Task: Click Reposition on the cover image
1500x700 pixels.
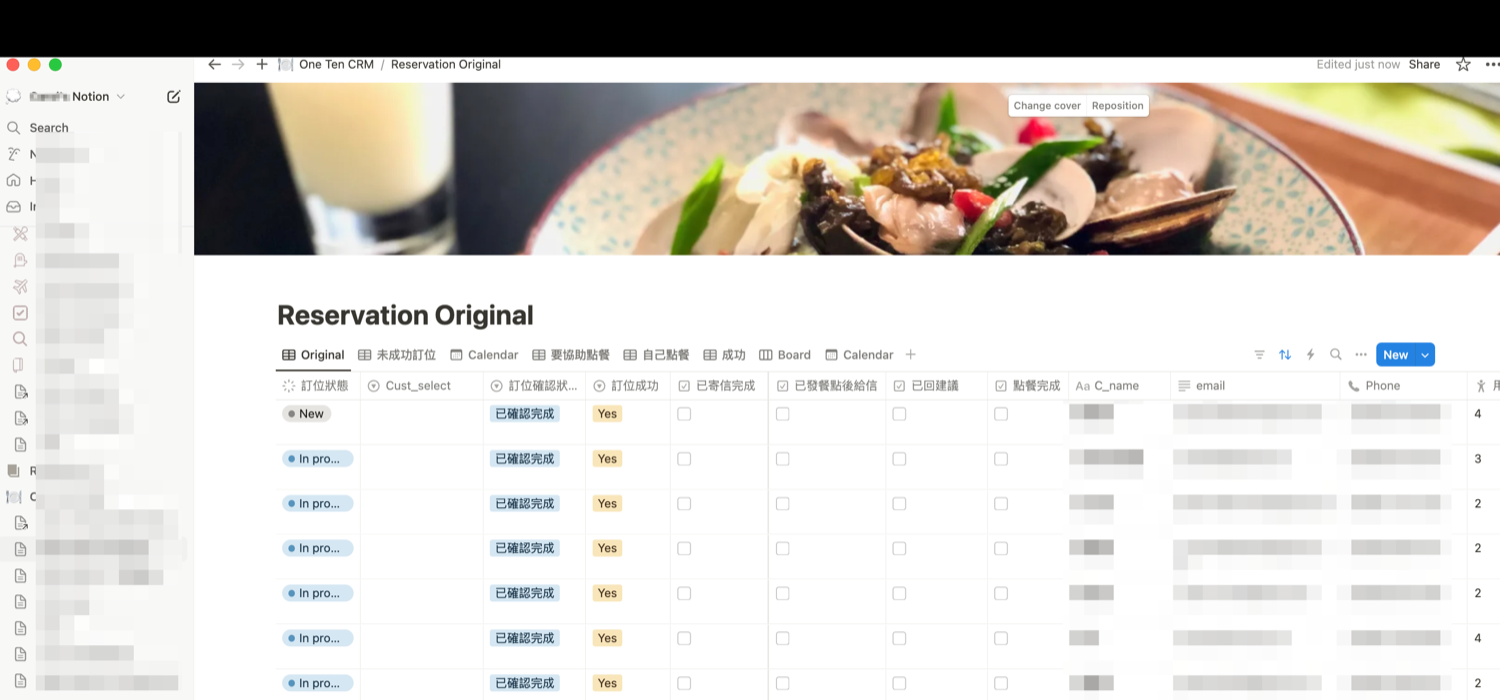Action: click(1117, 106)
